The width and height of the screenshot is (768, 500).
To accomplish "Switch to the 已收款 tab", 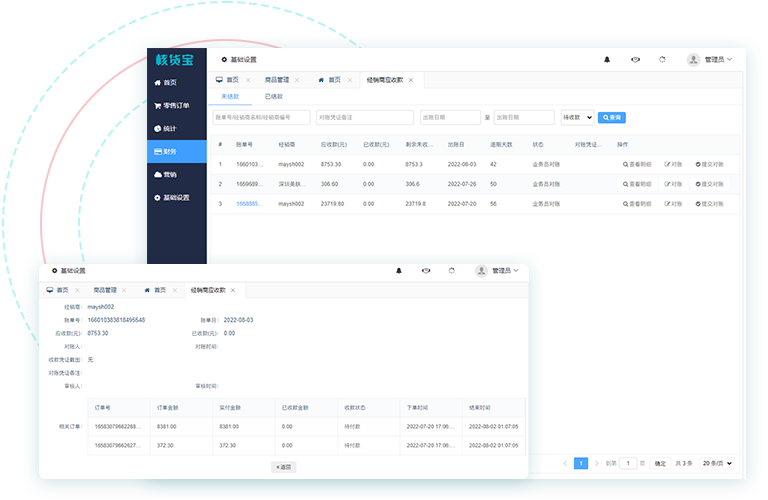I will click(x=273, y=97).
